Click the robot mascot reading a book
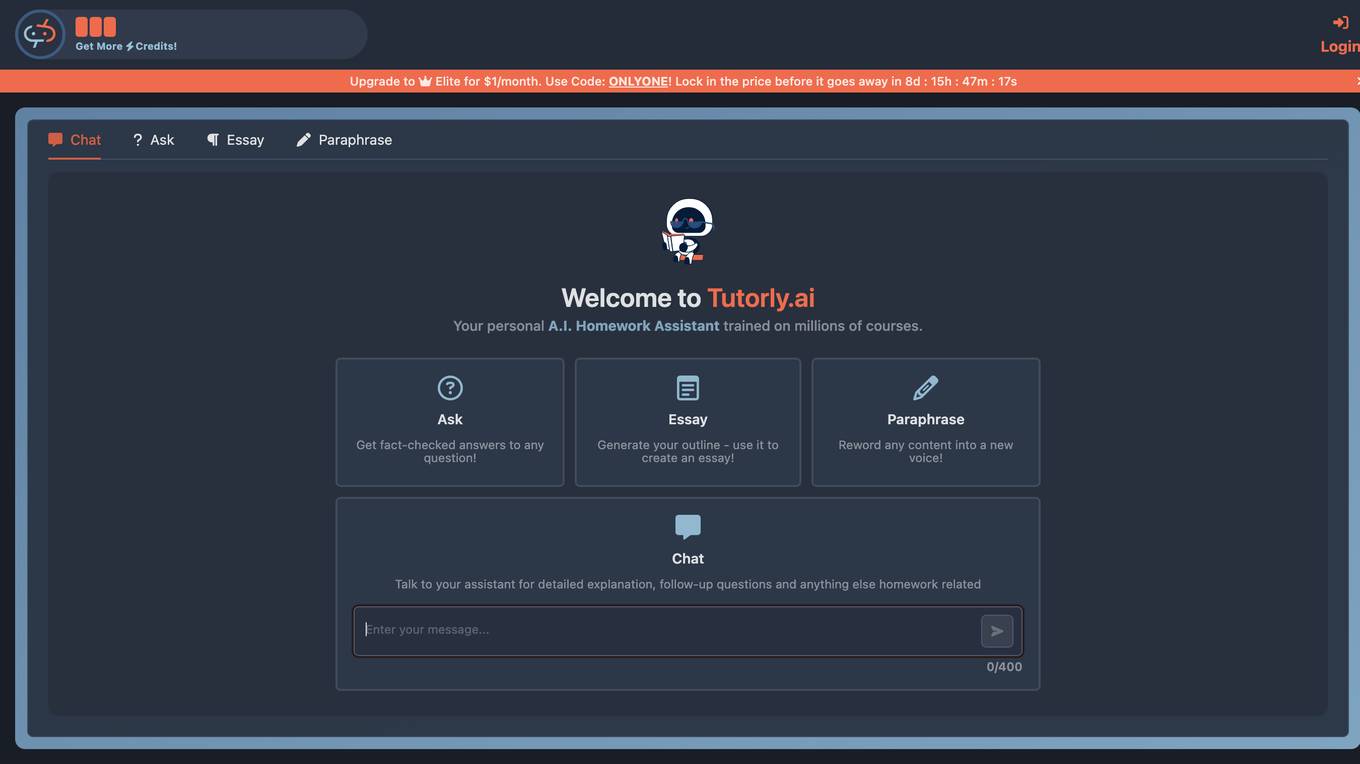1360x764 pixels. coord(688,230)
